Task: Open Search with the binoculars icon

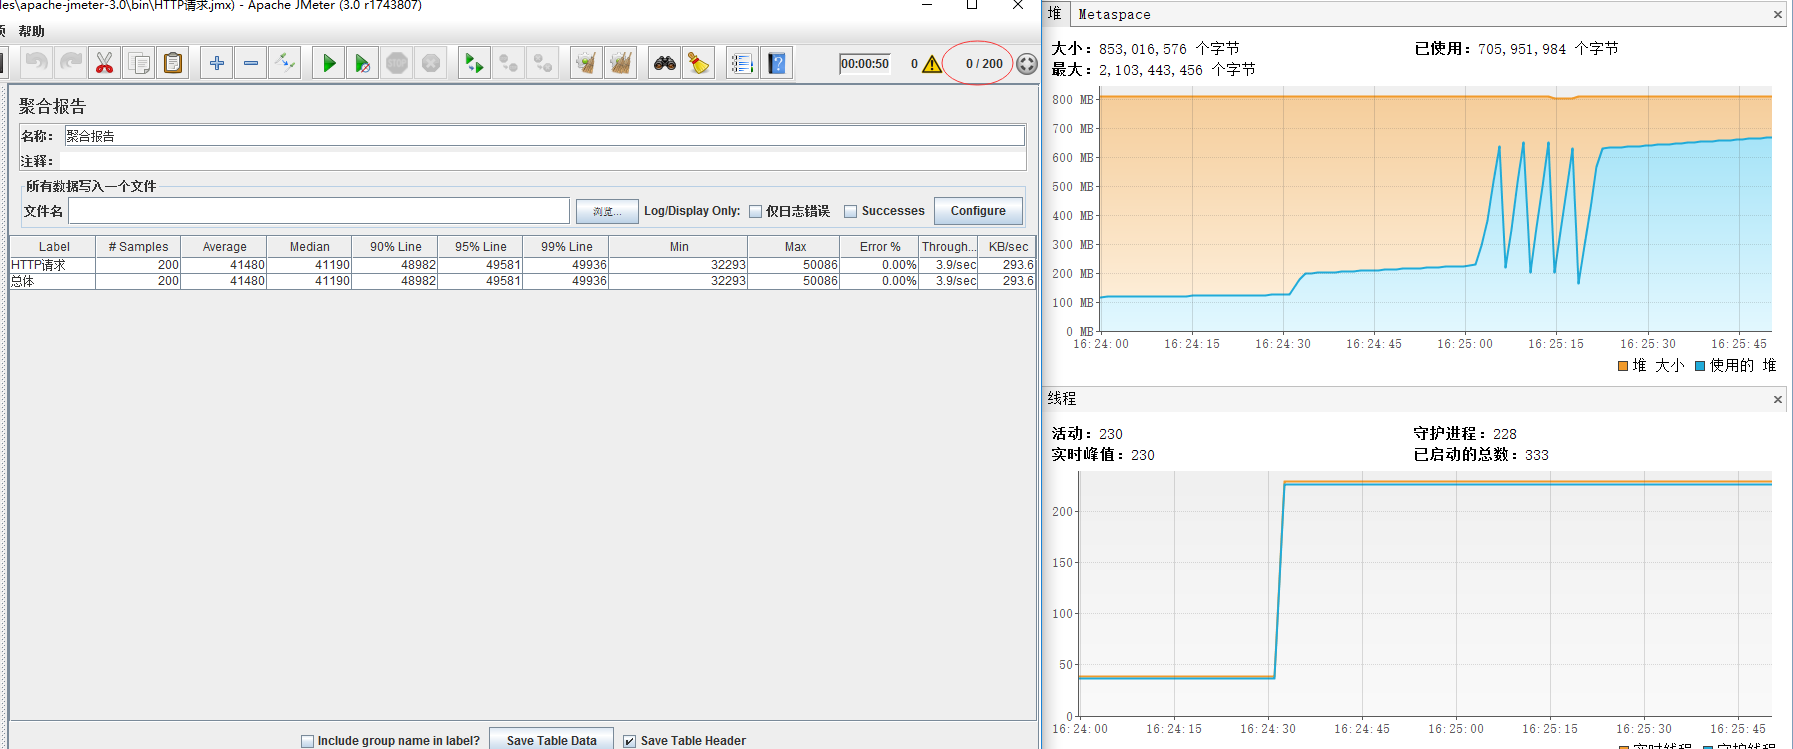Action: 664,63
